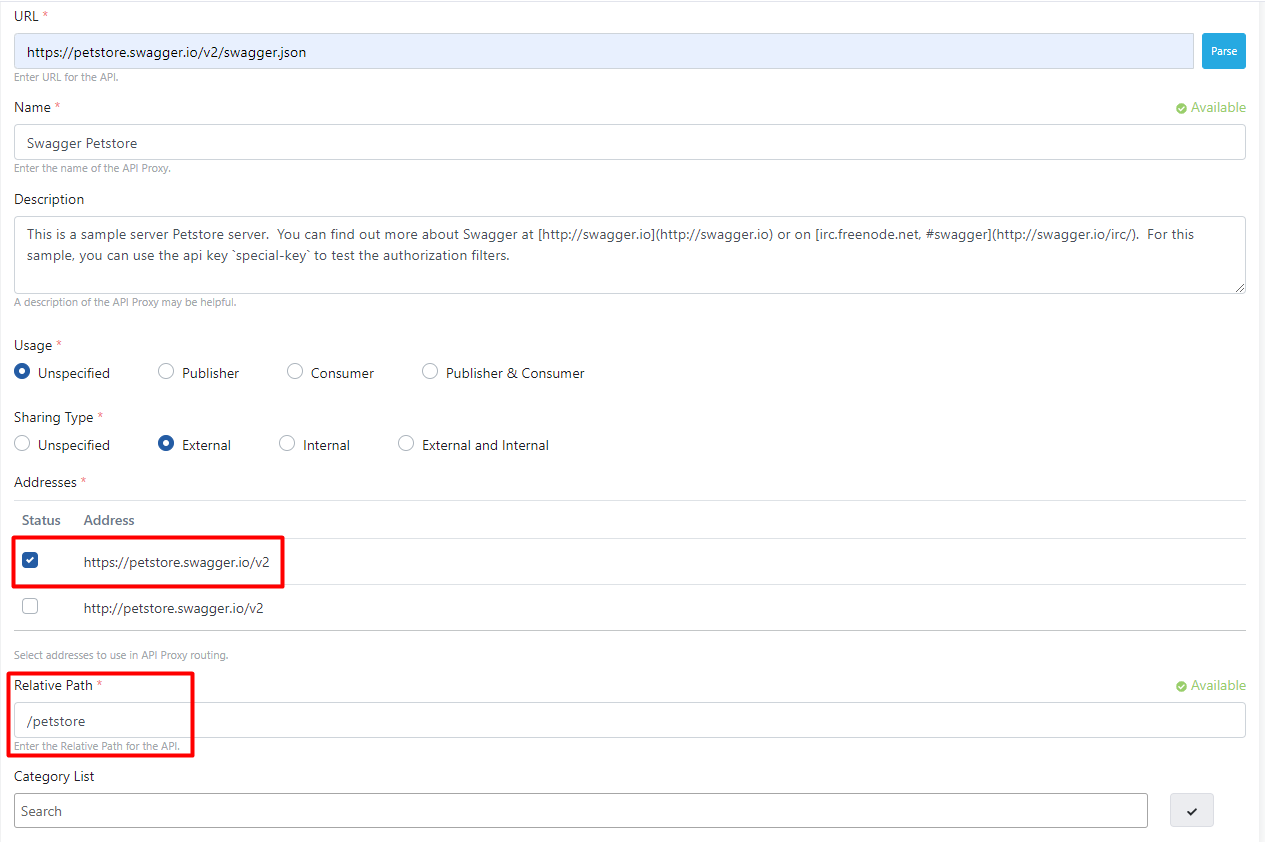
Task: Enable the http petstore address checkbox
Action: [x=30, y=606]
